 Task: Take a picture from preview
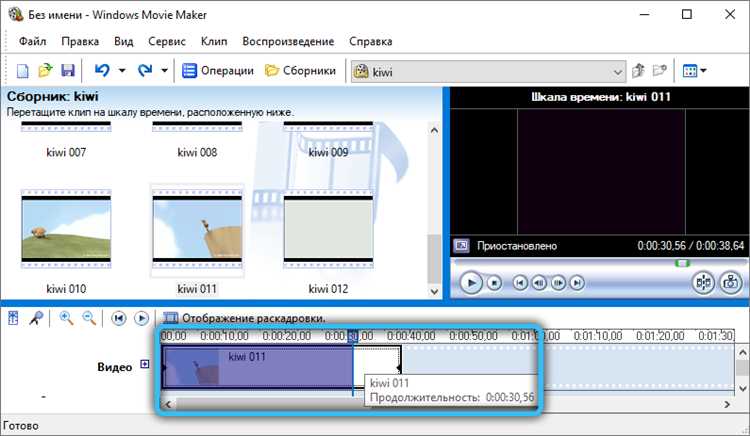click(x=730, y=283)
